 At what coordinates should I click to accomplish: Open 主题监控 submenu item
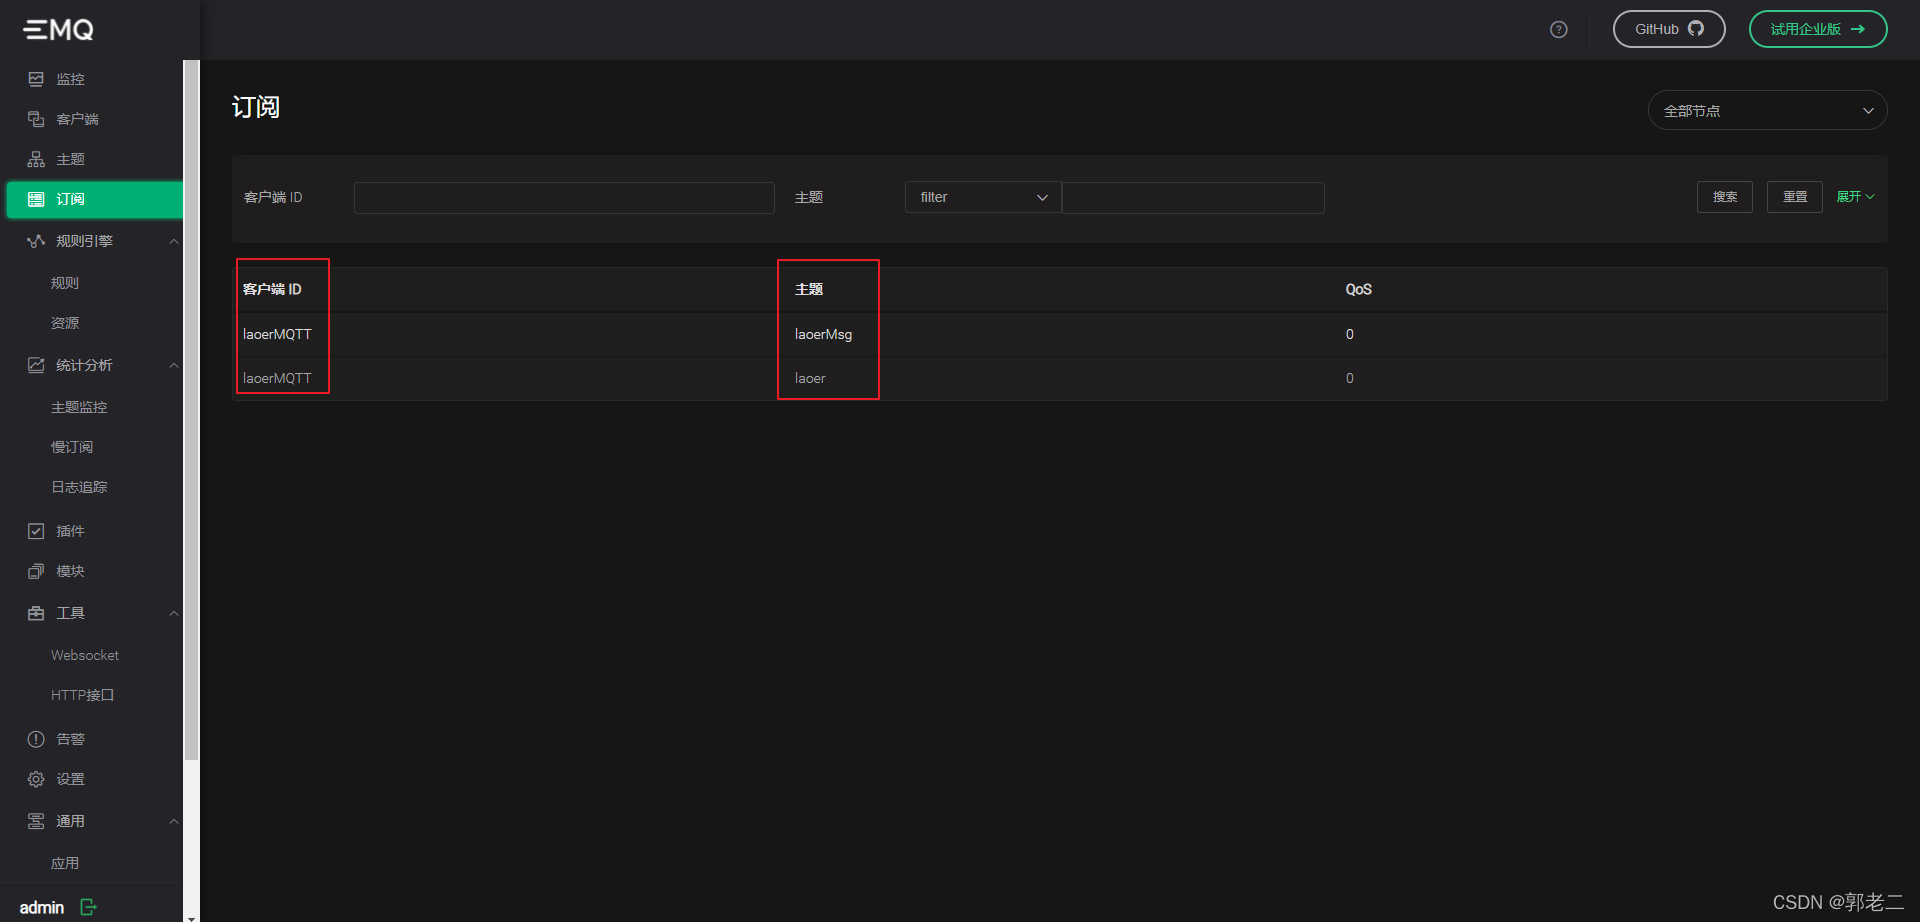point(79,407)
